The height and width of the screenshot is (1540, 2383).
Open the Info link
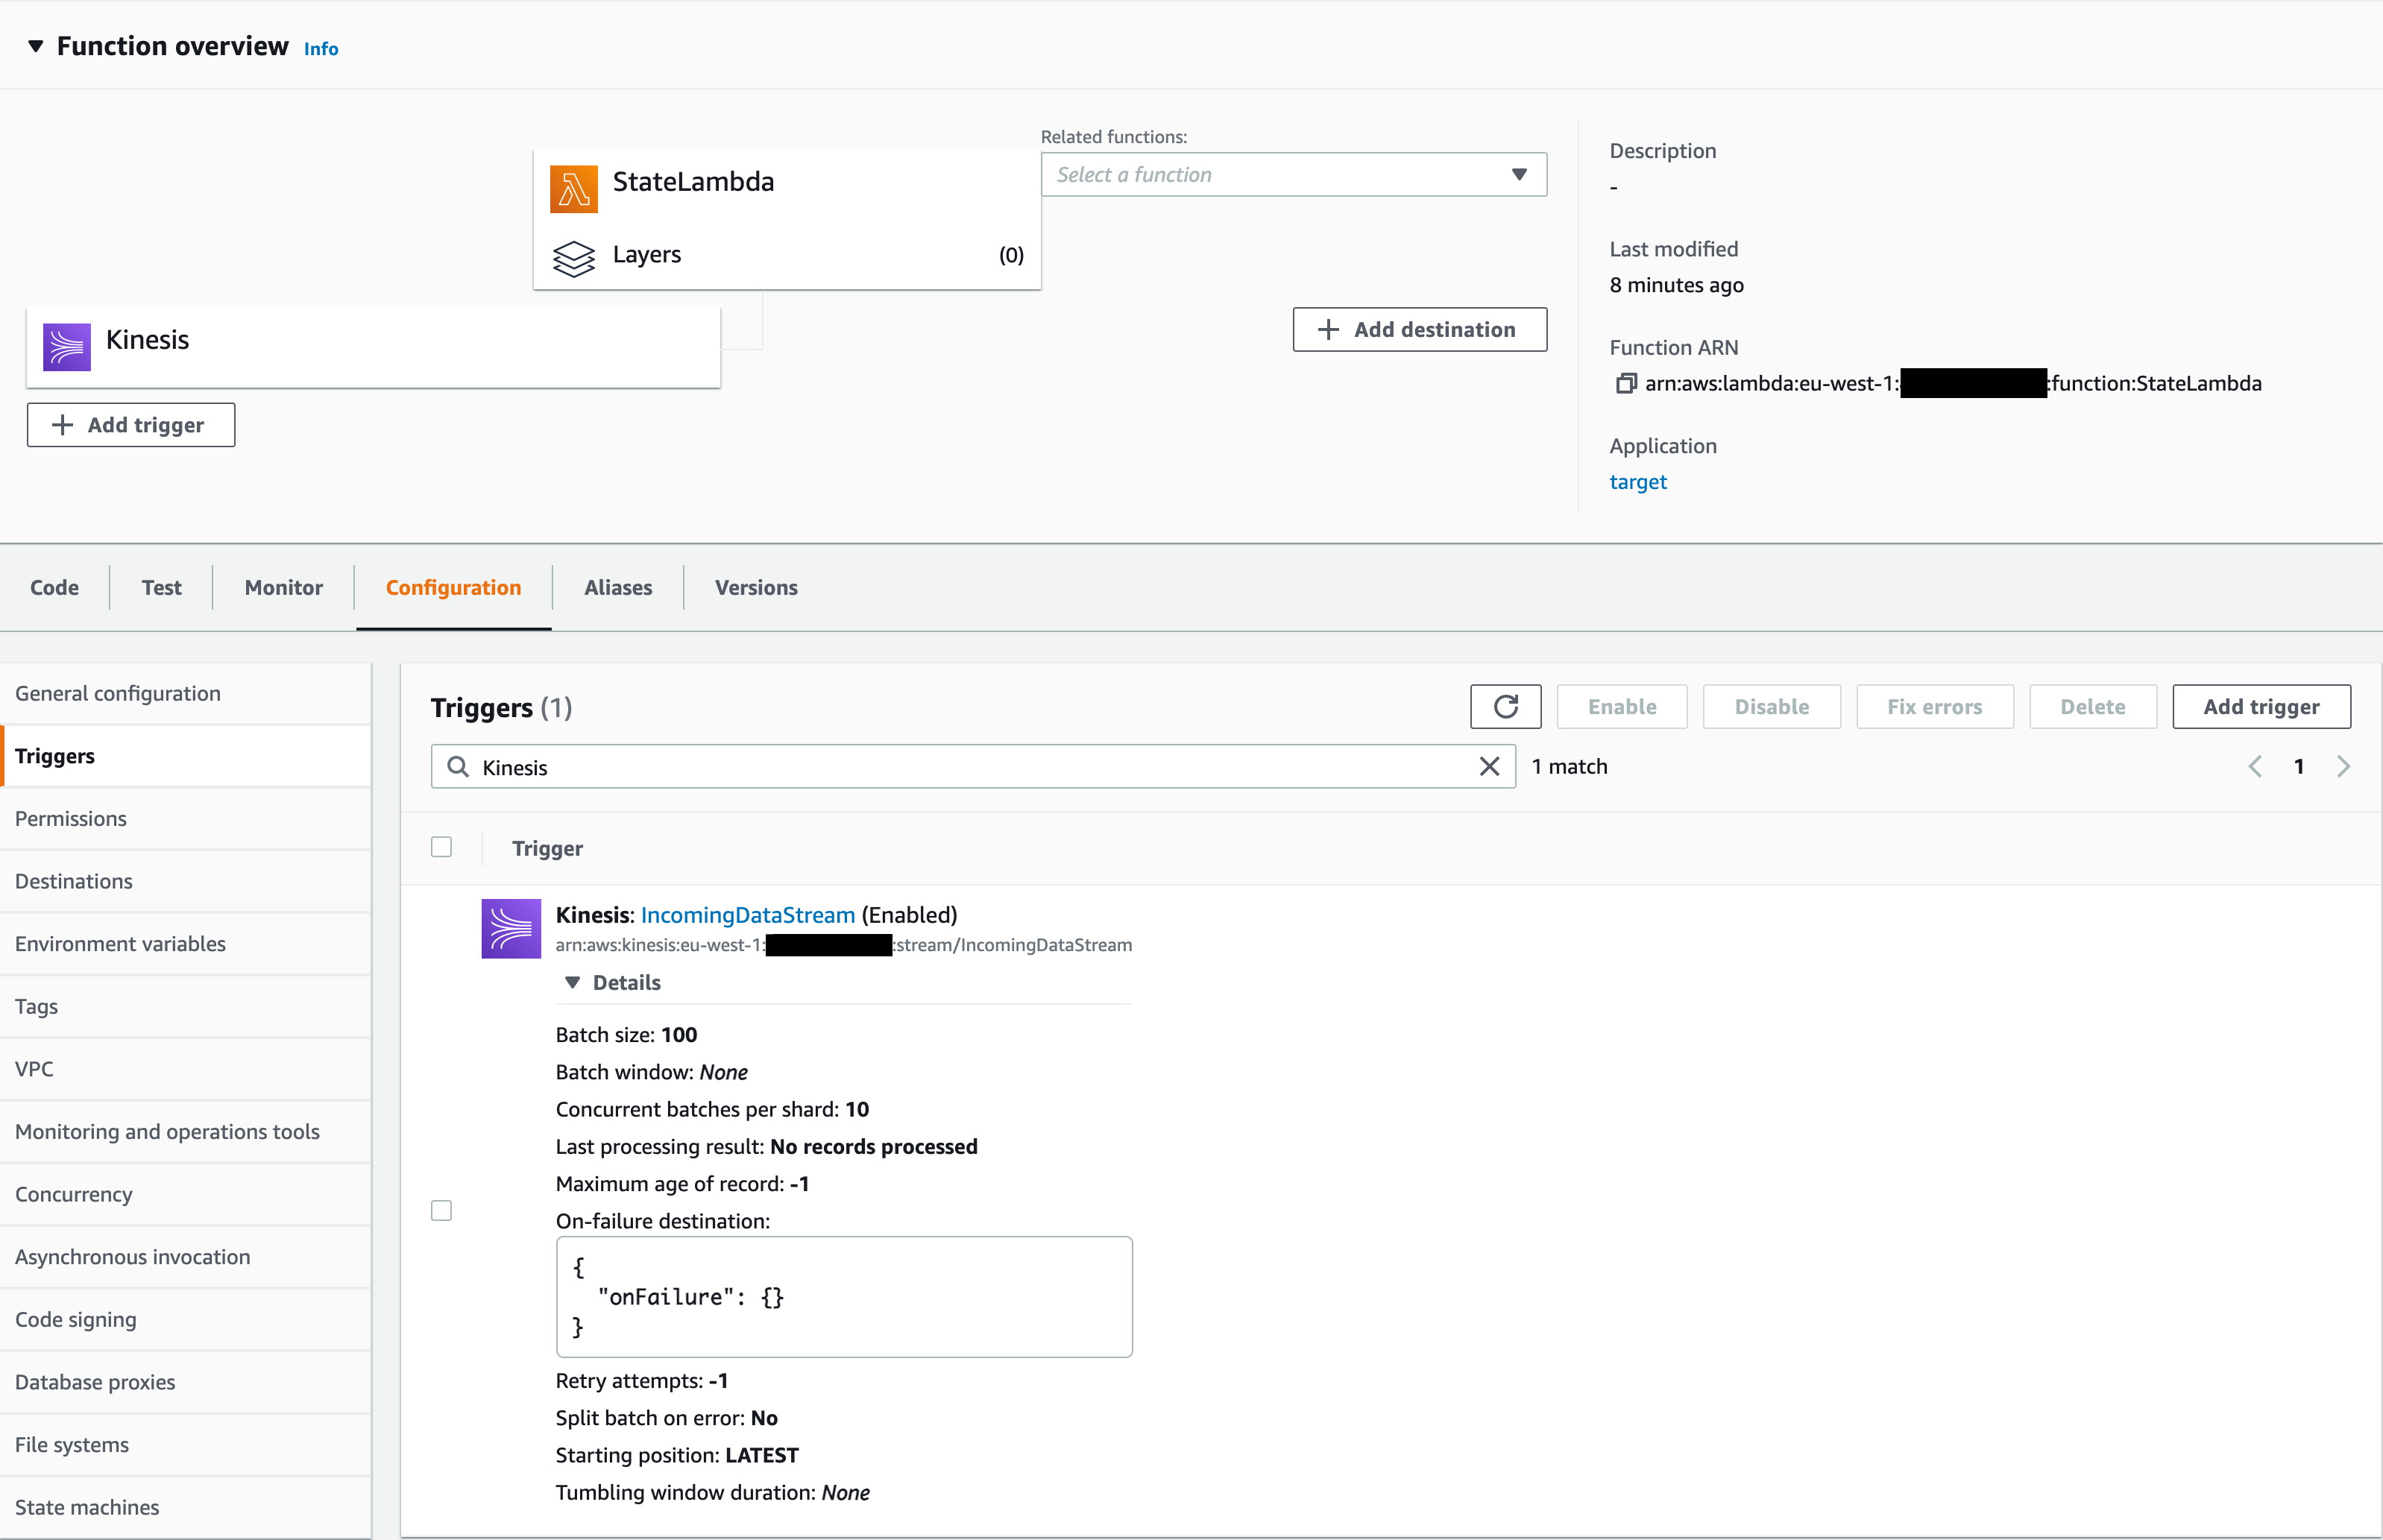click(x=321, y=48)
